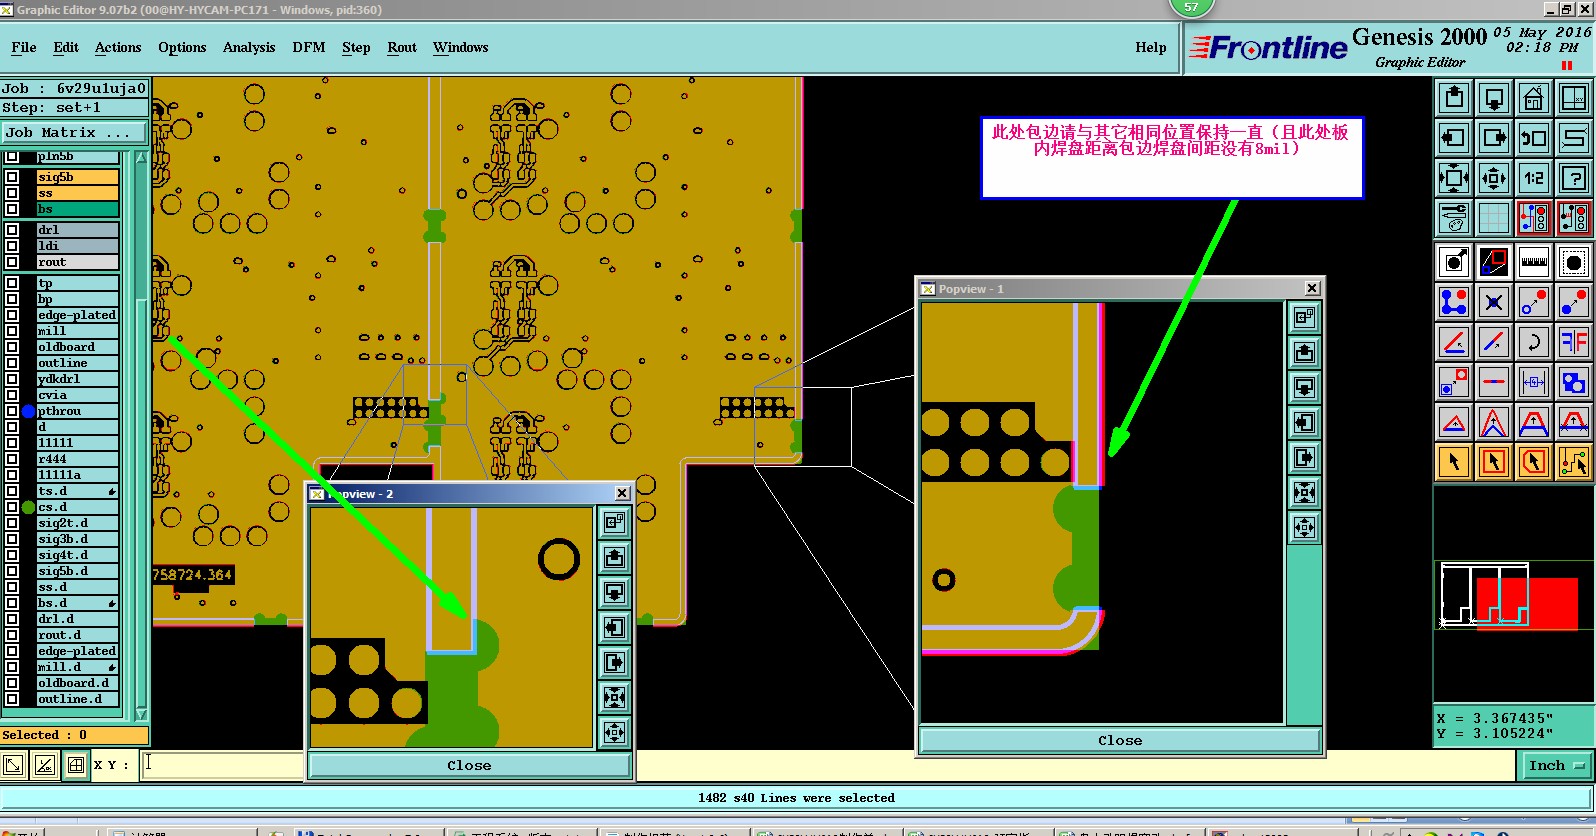Click the snap grid icon beside X Y

pos(75,765)
